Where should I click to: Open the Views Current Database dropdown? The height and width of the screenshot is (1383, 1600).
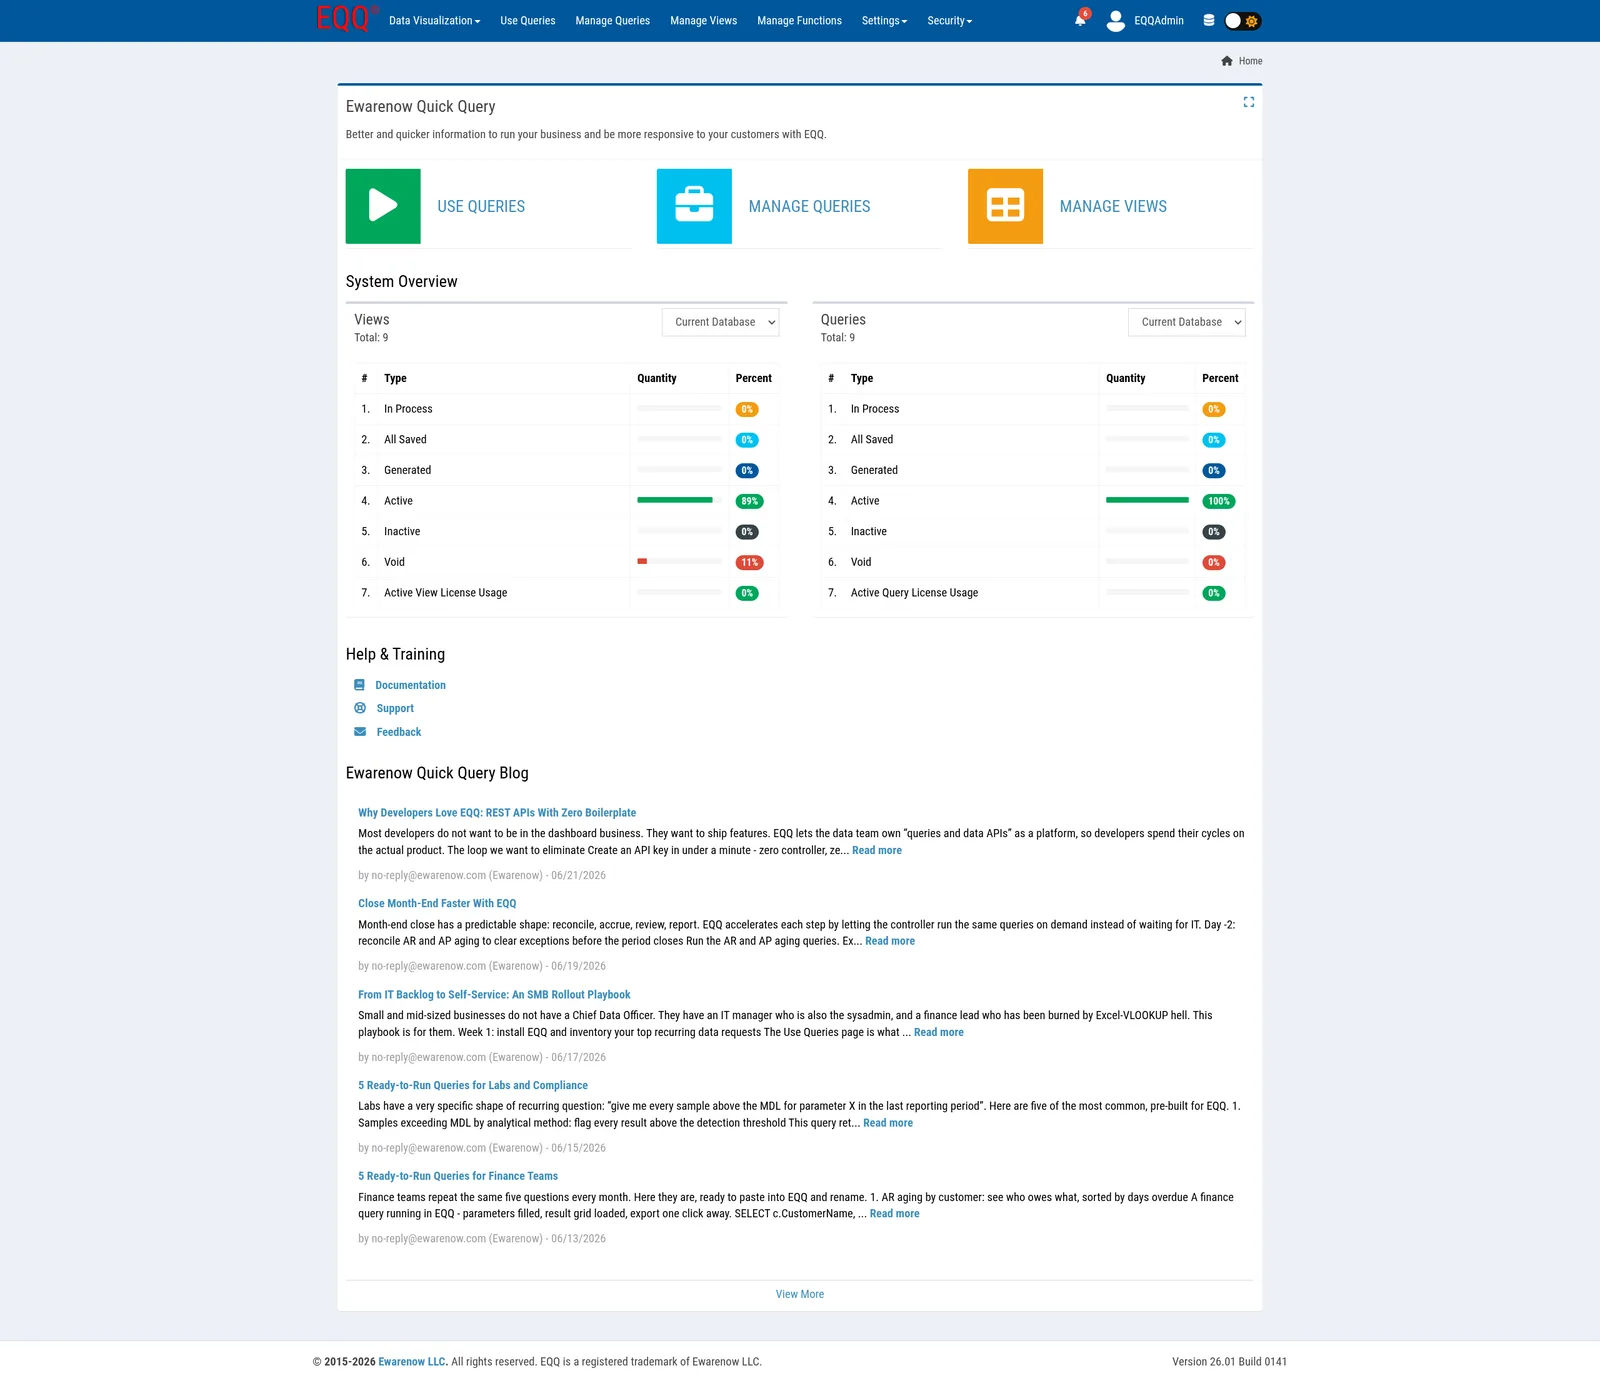pos(720,322)
